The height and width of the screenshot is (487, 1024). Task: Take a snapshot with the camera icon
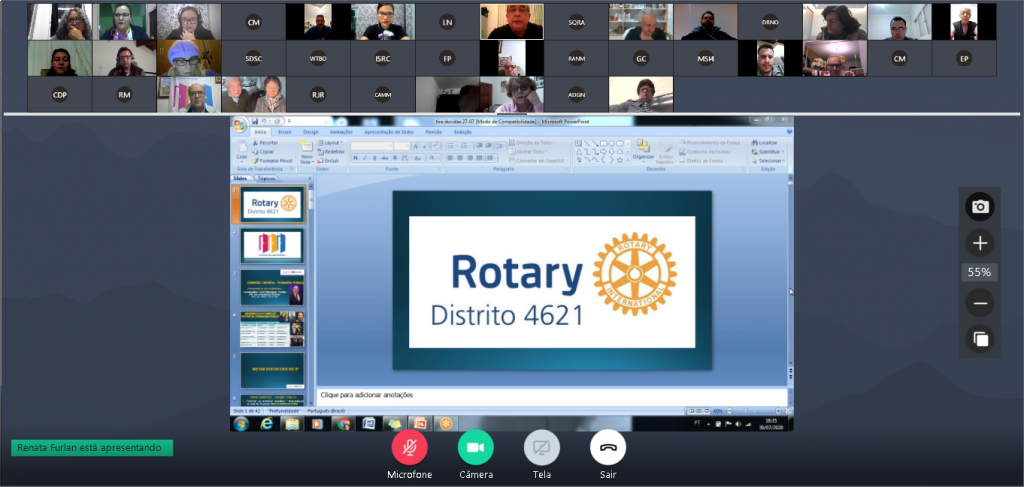pos(980,207)
